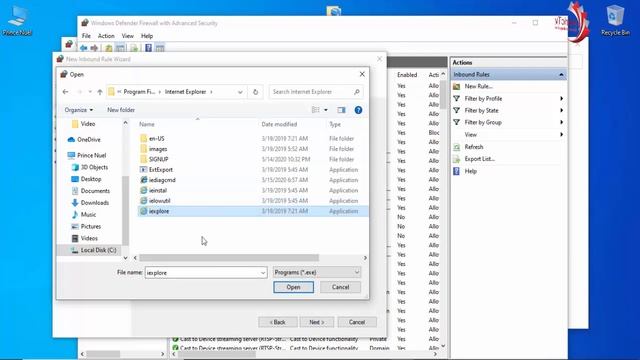Refresh the Internet Explorer folder view
Viewport: 640px width, 360px height.
pos(256,92)
